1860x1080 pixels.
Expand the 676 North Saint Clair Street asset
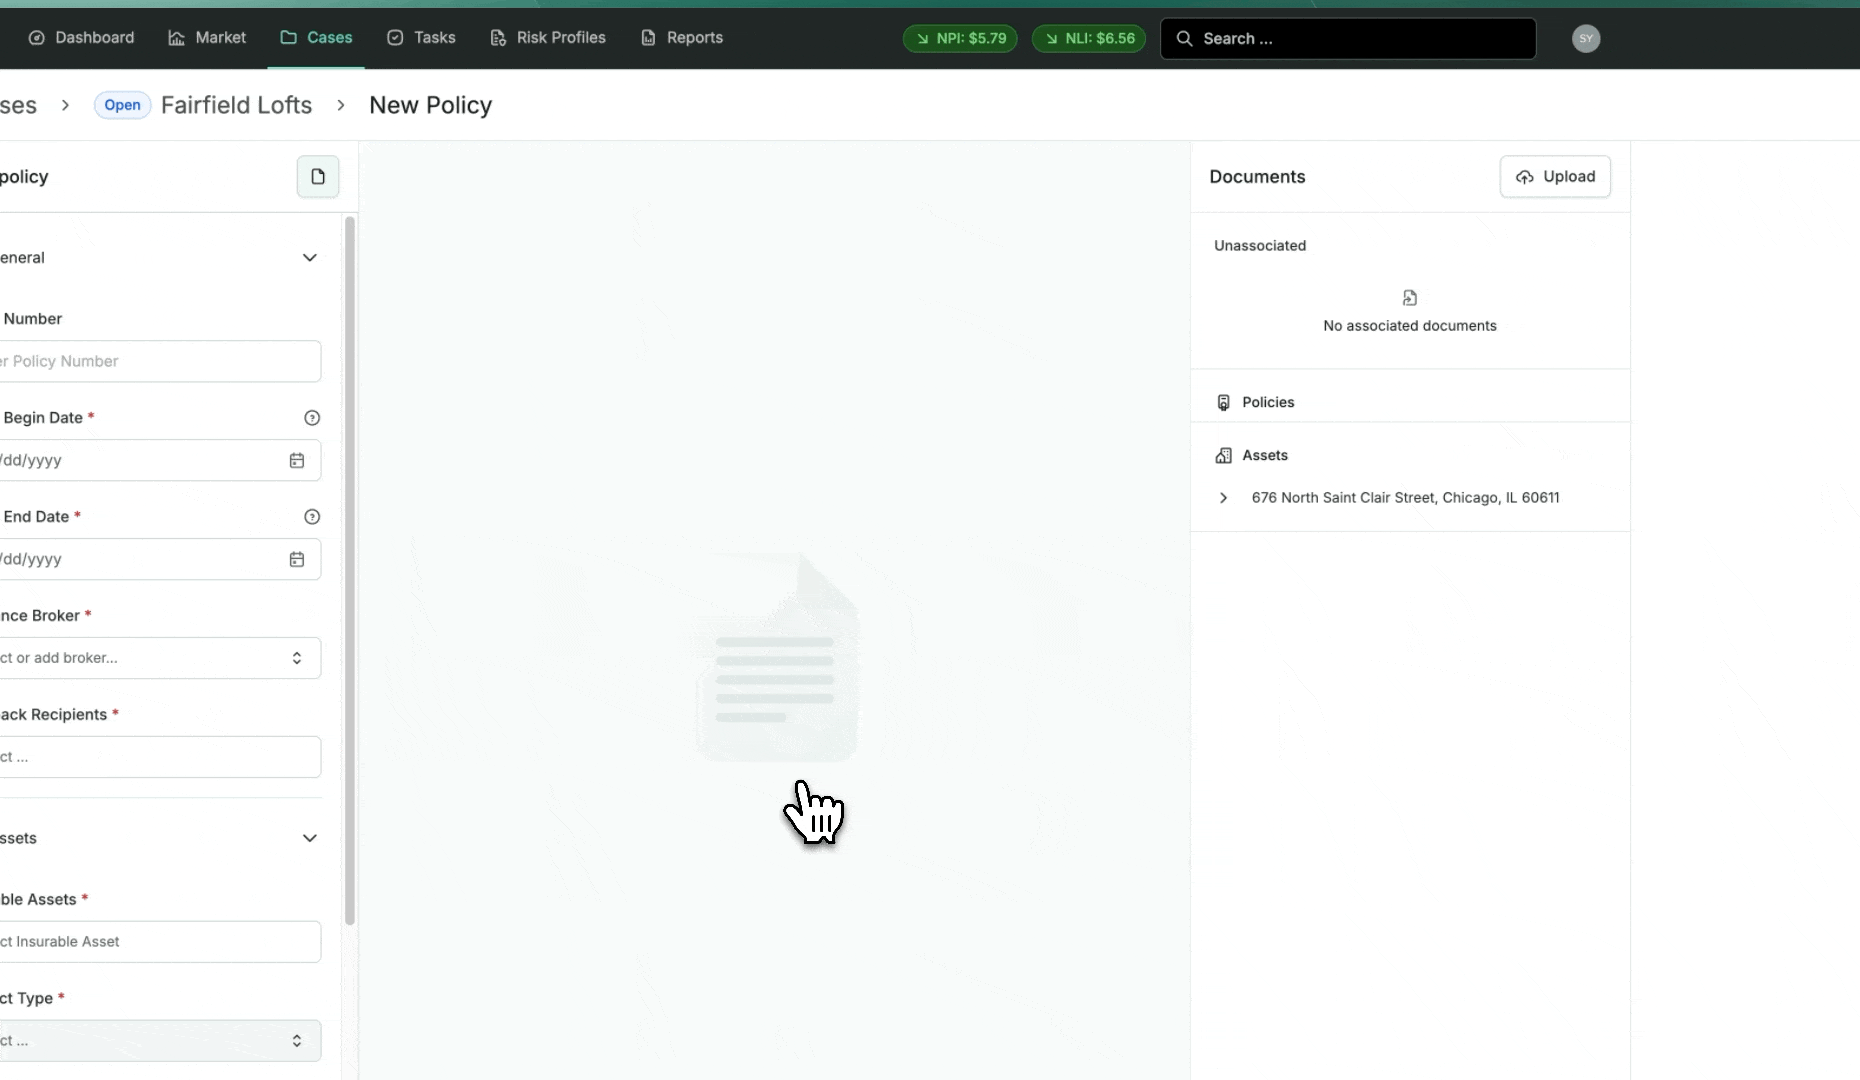pyautogui.click(x=1223, y=498)
